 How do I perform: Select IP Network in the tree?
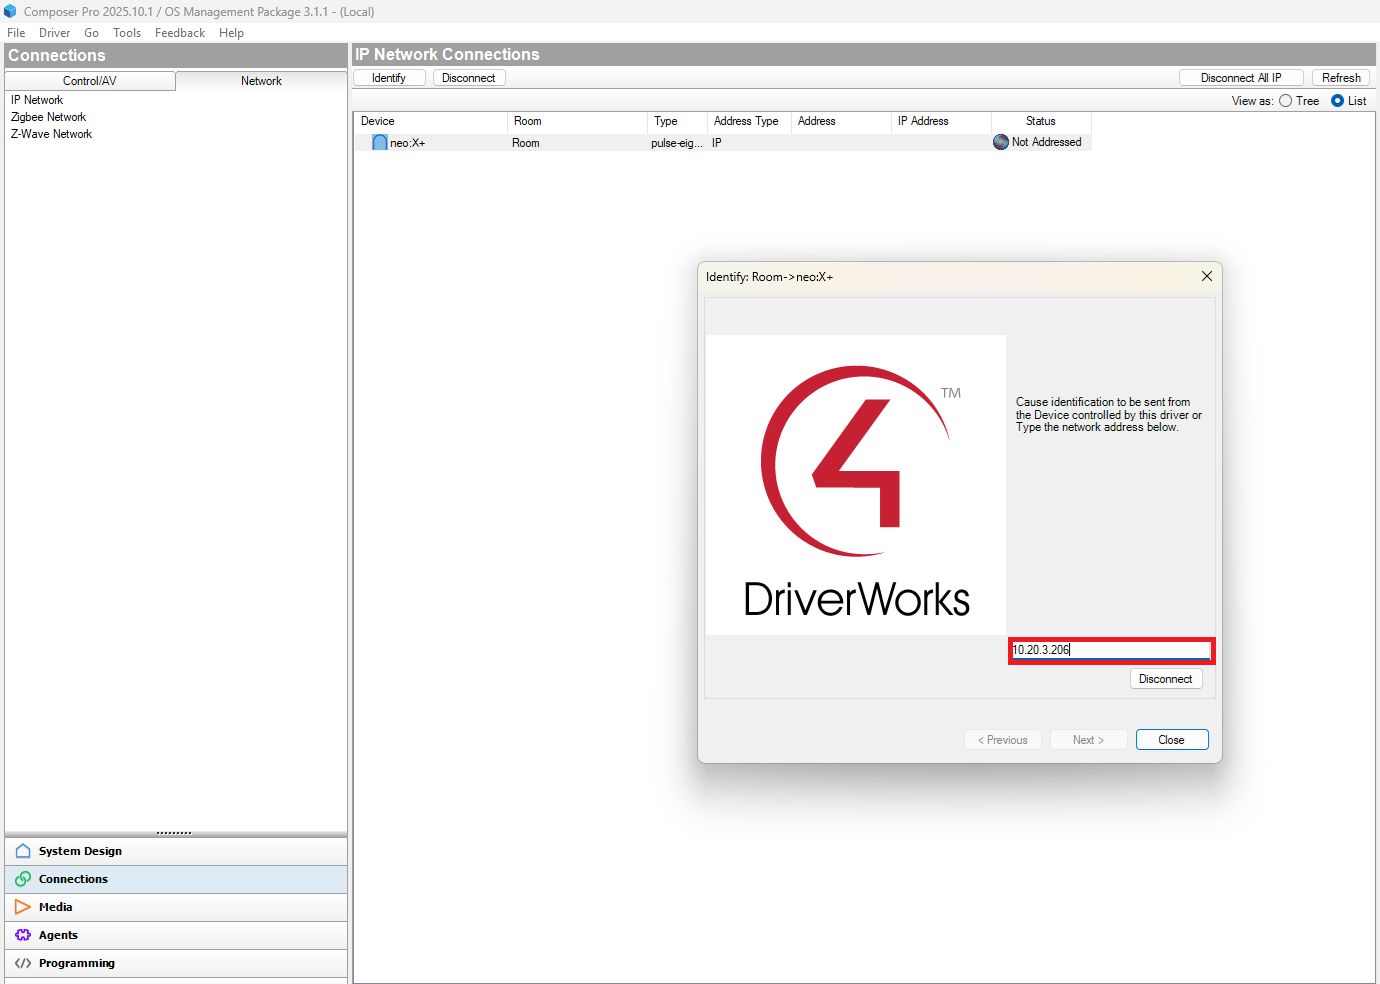[37, 100]
